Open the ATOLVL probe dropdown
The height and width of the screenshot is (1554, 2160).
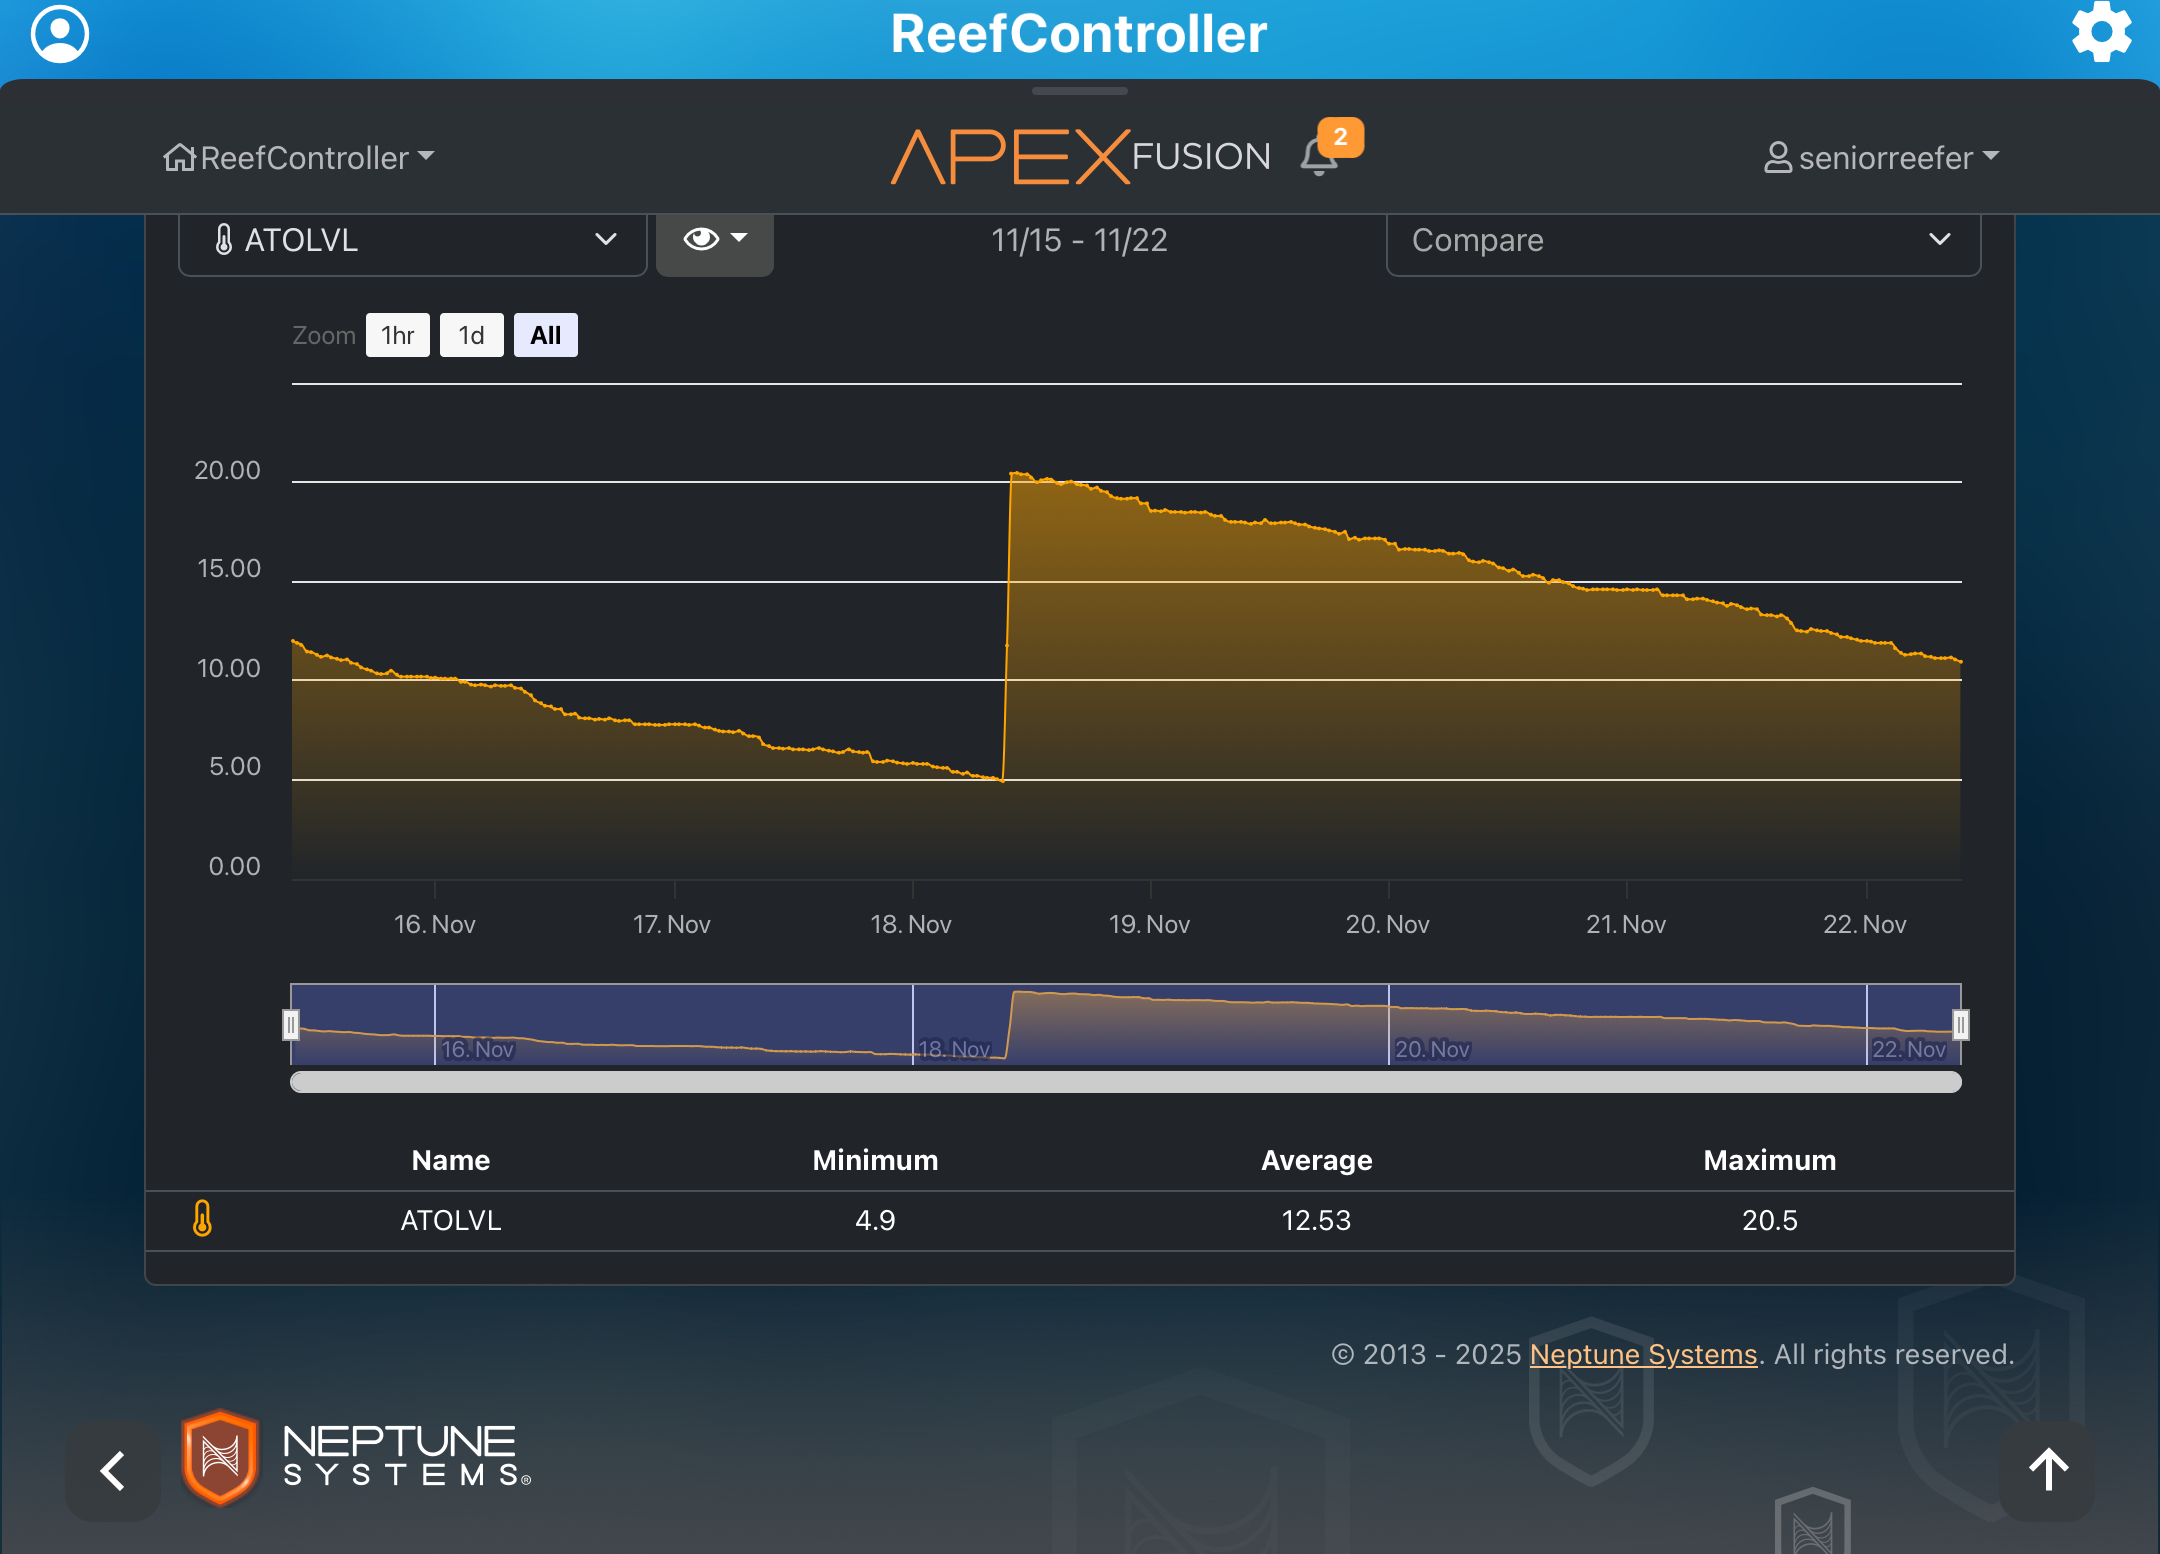412,240
